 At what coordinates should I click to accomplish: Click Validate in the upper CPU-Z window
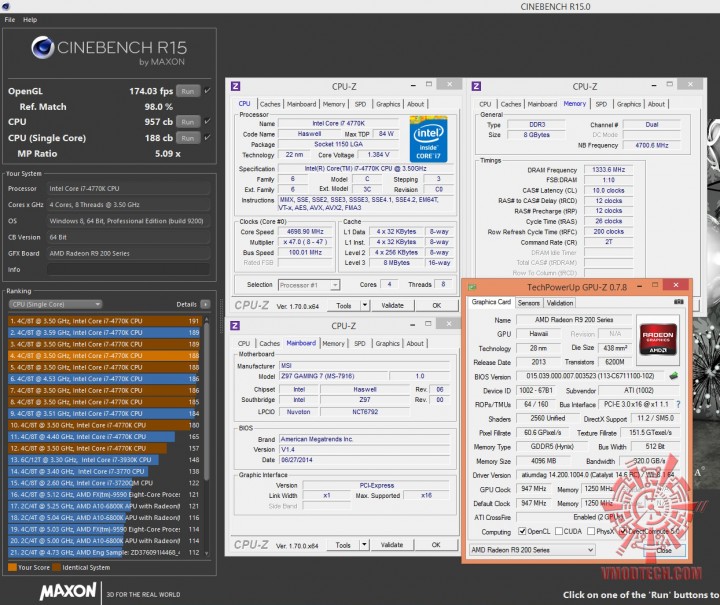tap(393, 305)
